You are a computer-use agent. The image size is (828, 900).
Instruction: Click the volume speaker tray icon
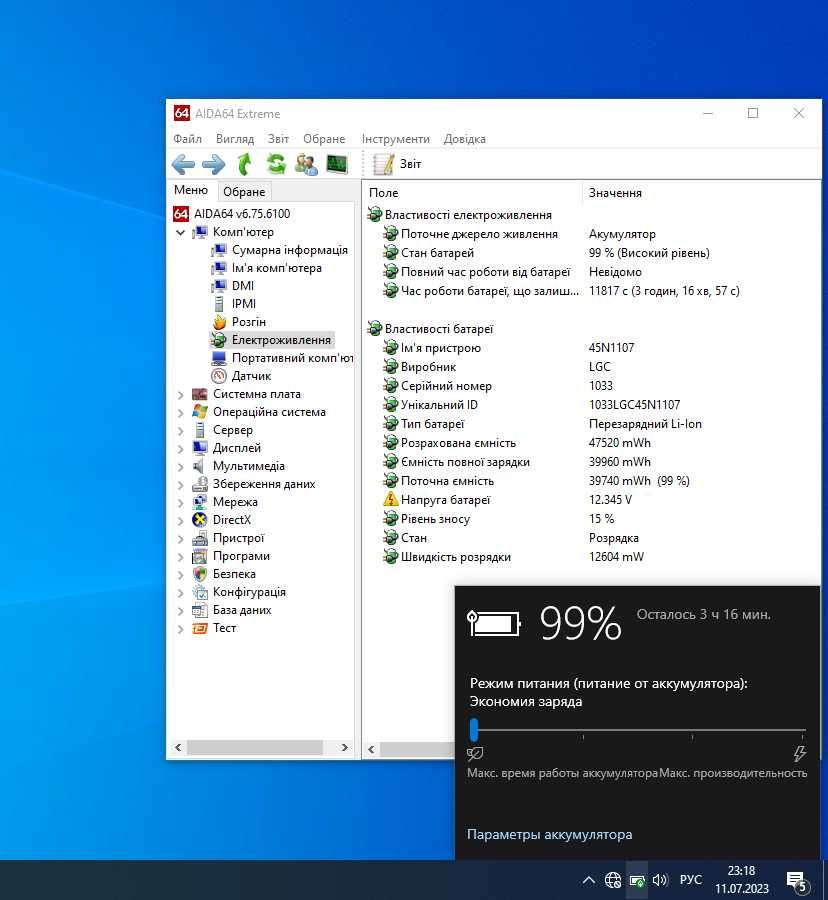[660, 880]
